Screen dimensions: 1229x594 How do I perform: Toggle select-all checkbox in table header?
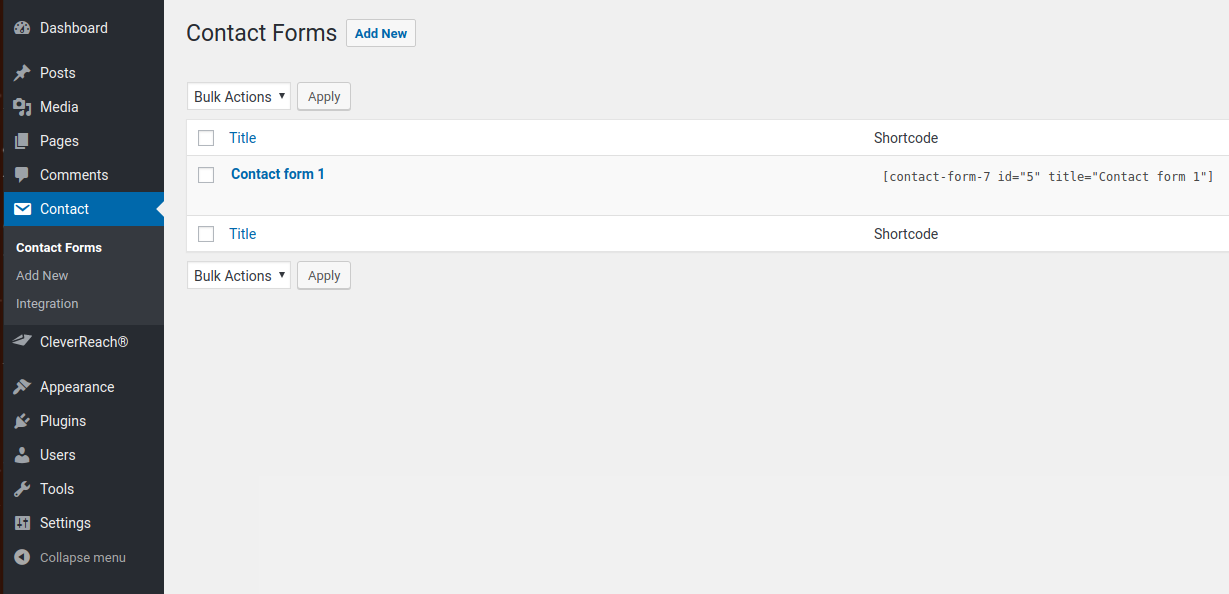pos(206,138)
